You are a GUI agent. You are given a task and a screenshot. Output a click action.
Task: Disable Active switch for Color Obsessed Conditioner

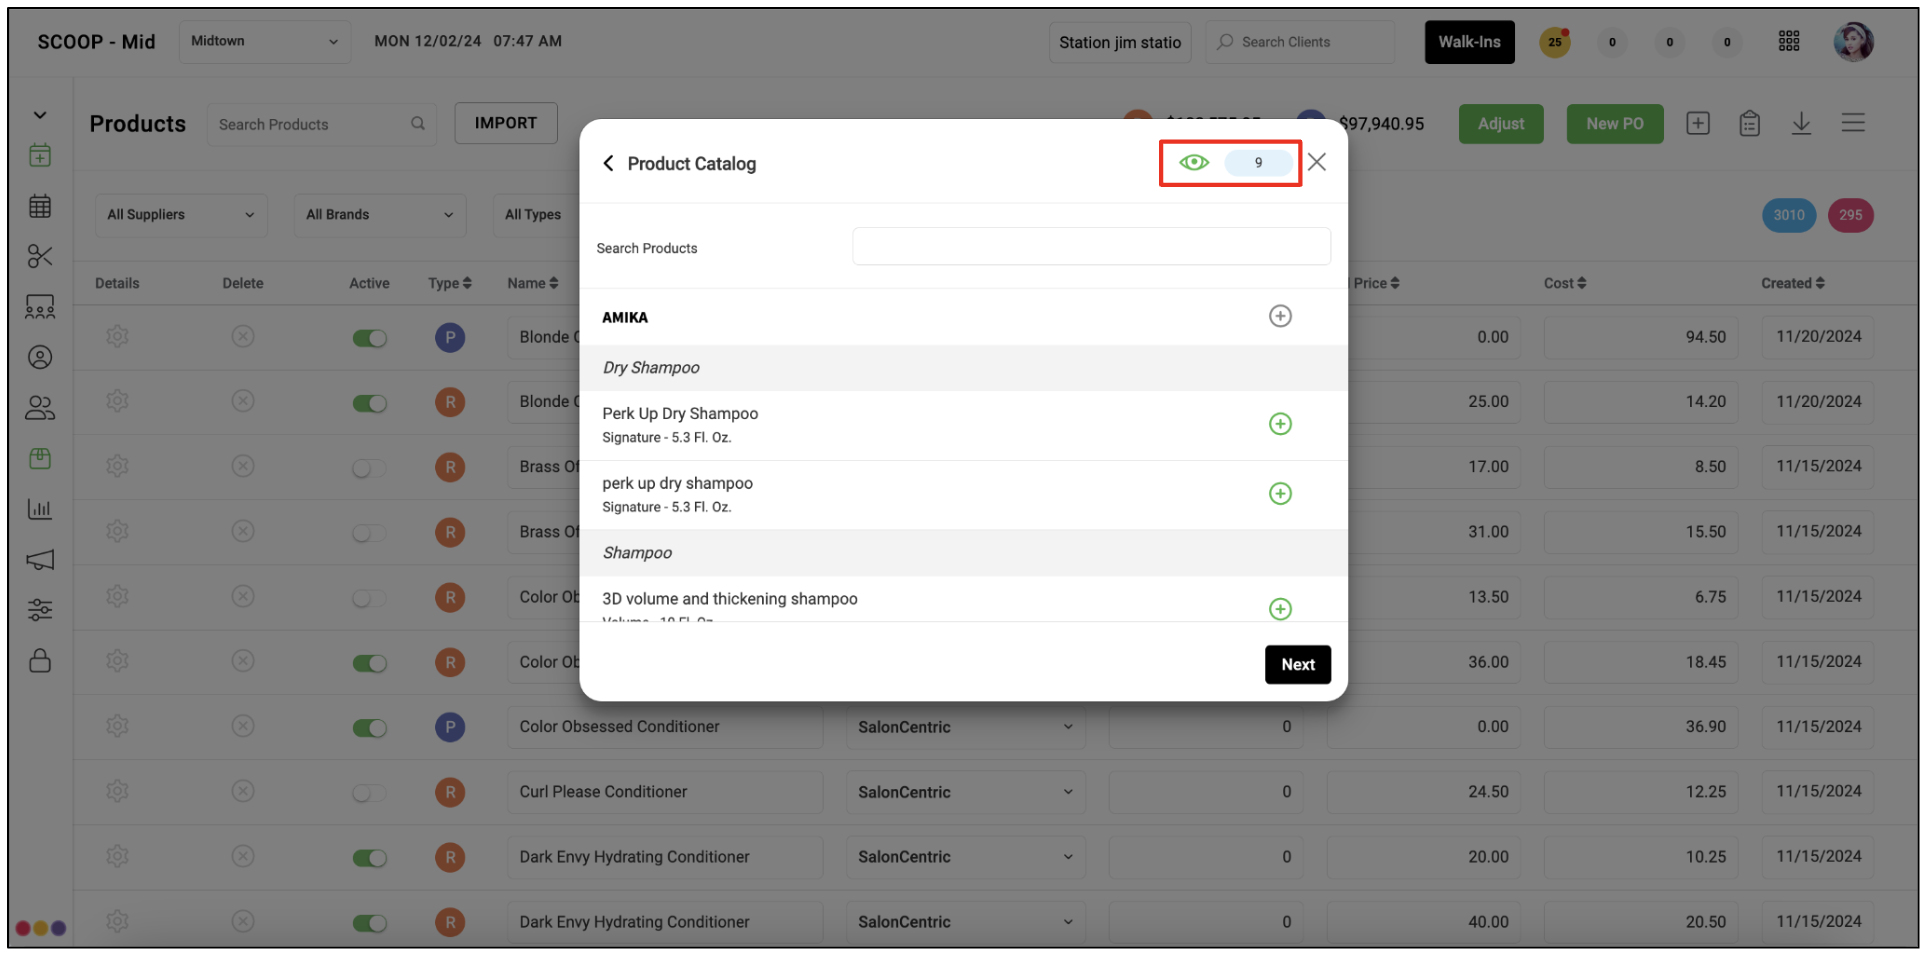(369, 728)
